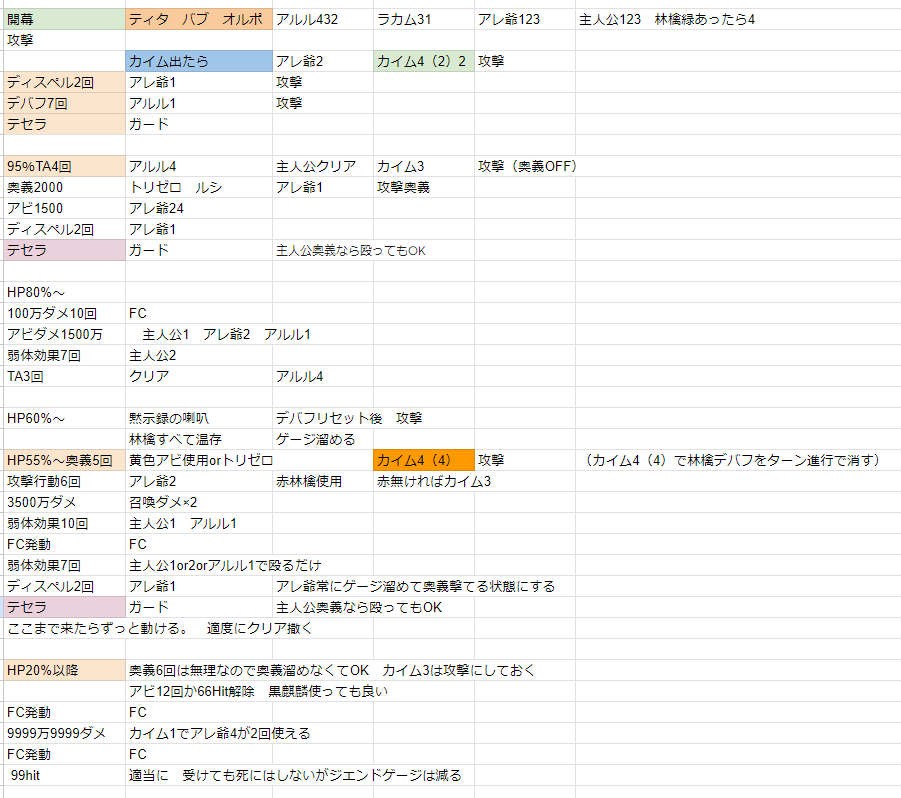Screen dimensions: 901x798
Task: Select the HP60%～ cell
Action: (x=64, y=418)
